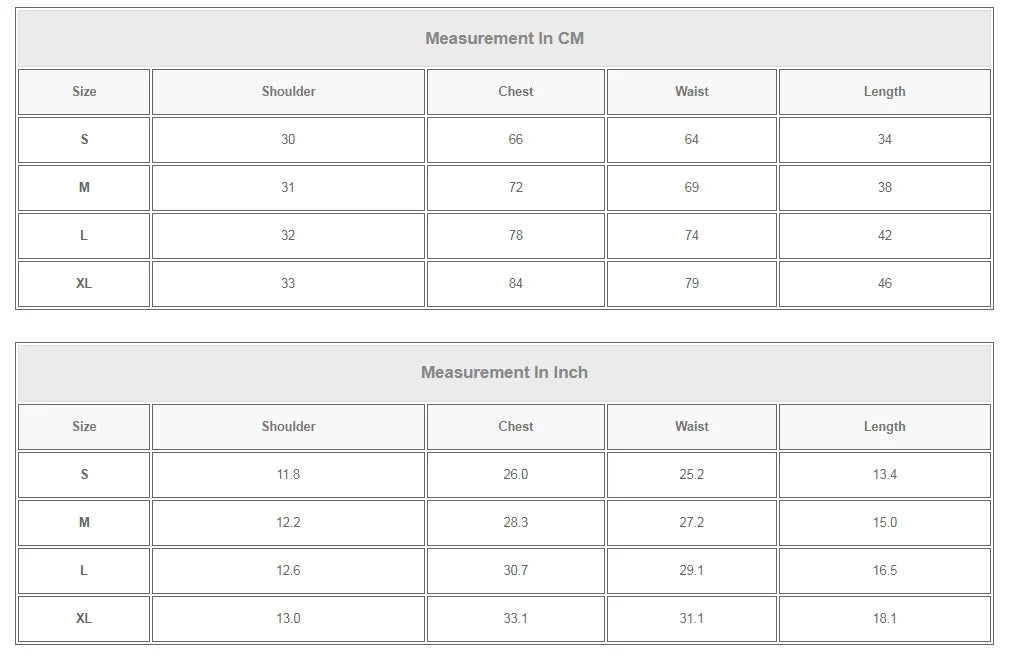The image size is (1014, 656).
Task: Click the waist value 69 cell
Action: pyautogui.click(x=691, y=188)
